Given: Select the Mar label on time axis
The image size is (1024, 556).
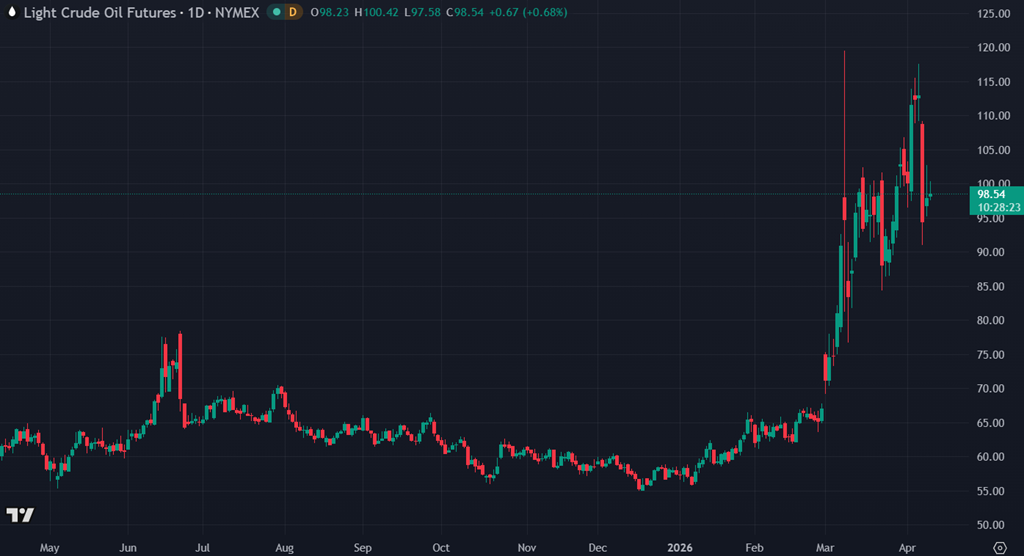Looking at the screenshot, I should click(x=826, y=547).
